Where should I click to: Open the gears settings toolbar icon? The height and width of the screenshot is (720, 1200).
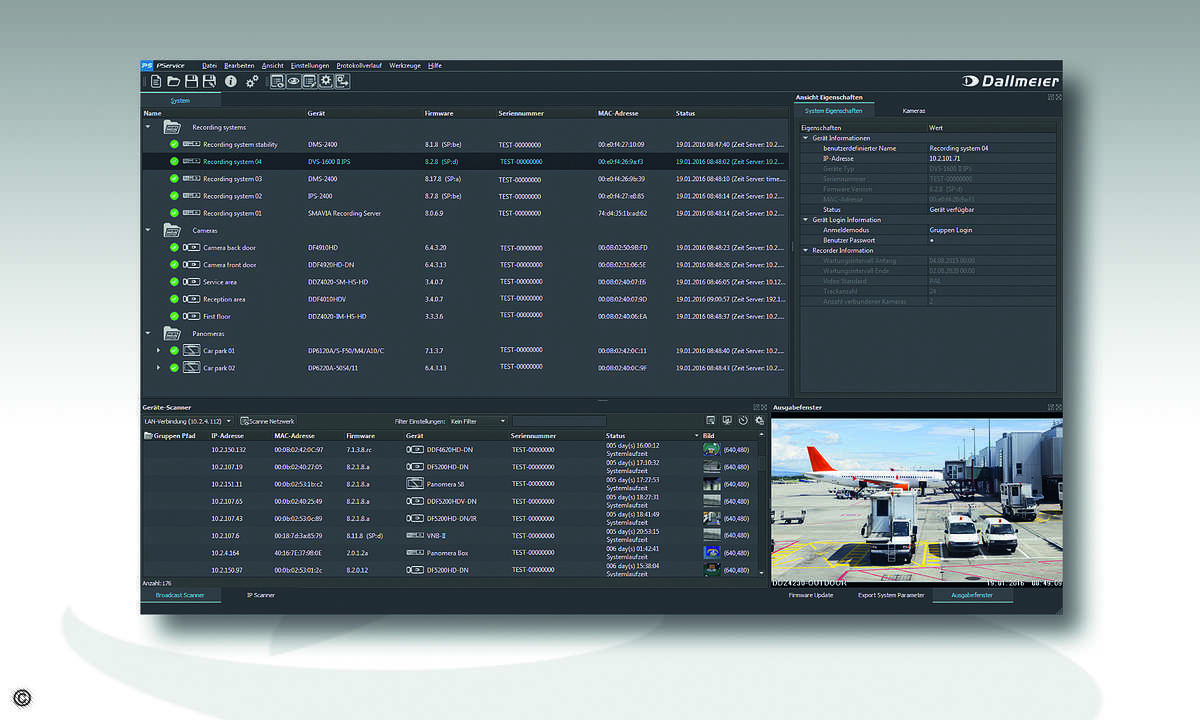[252, 82]
